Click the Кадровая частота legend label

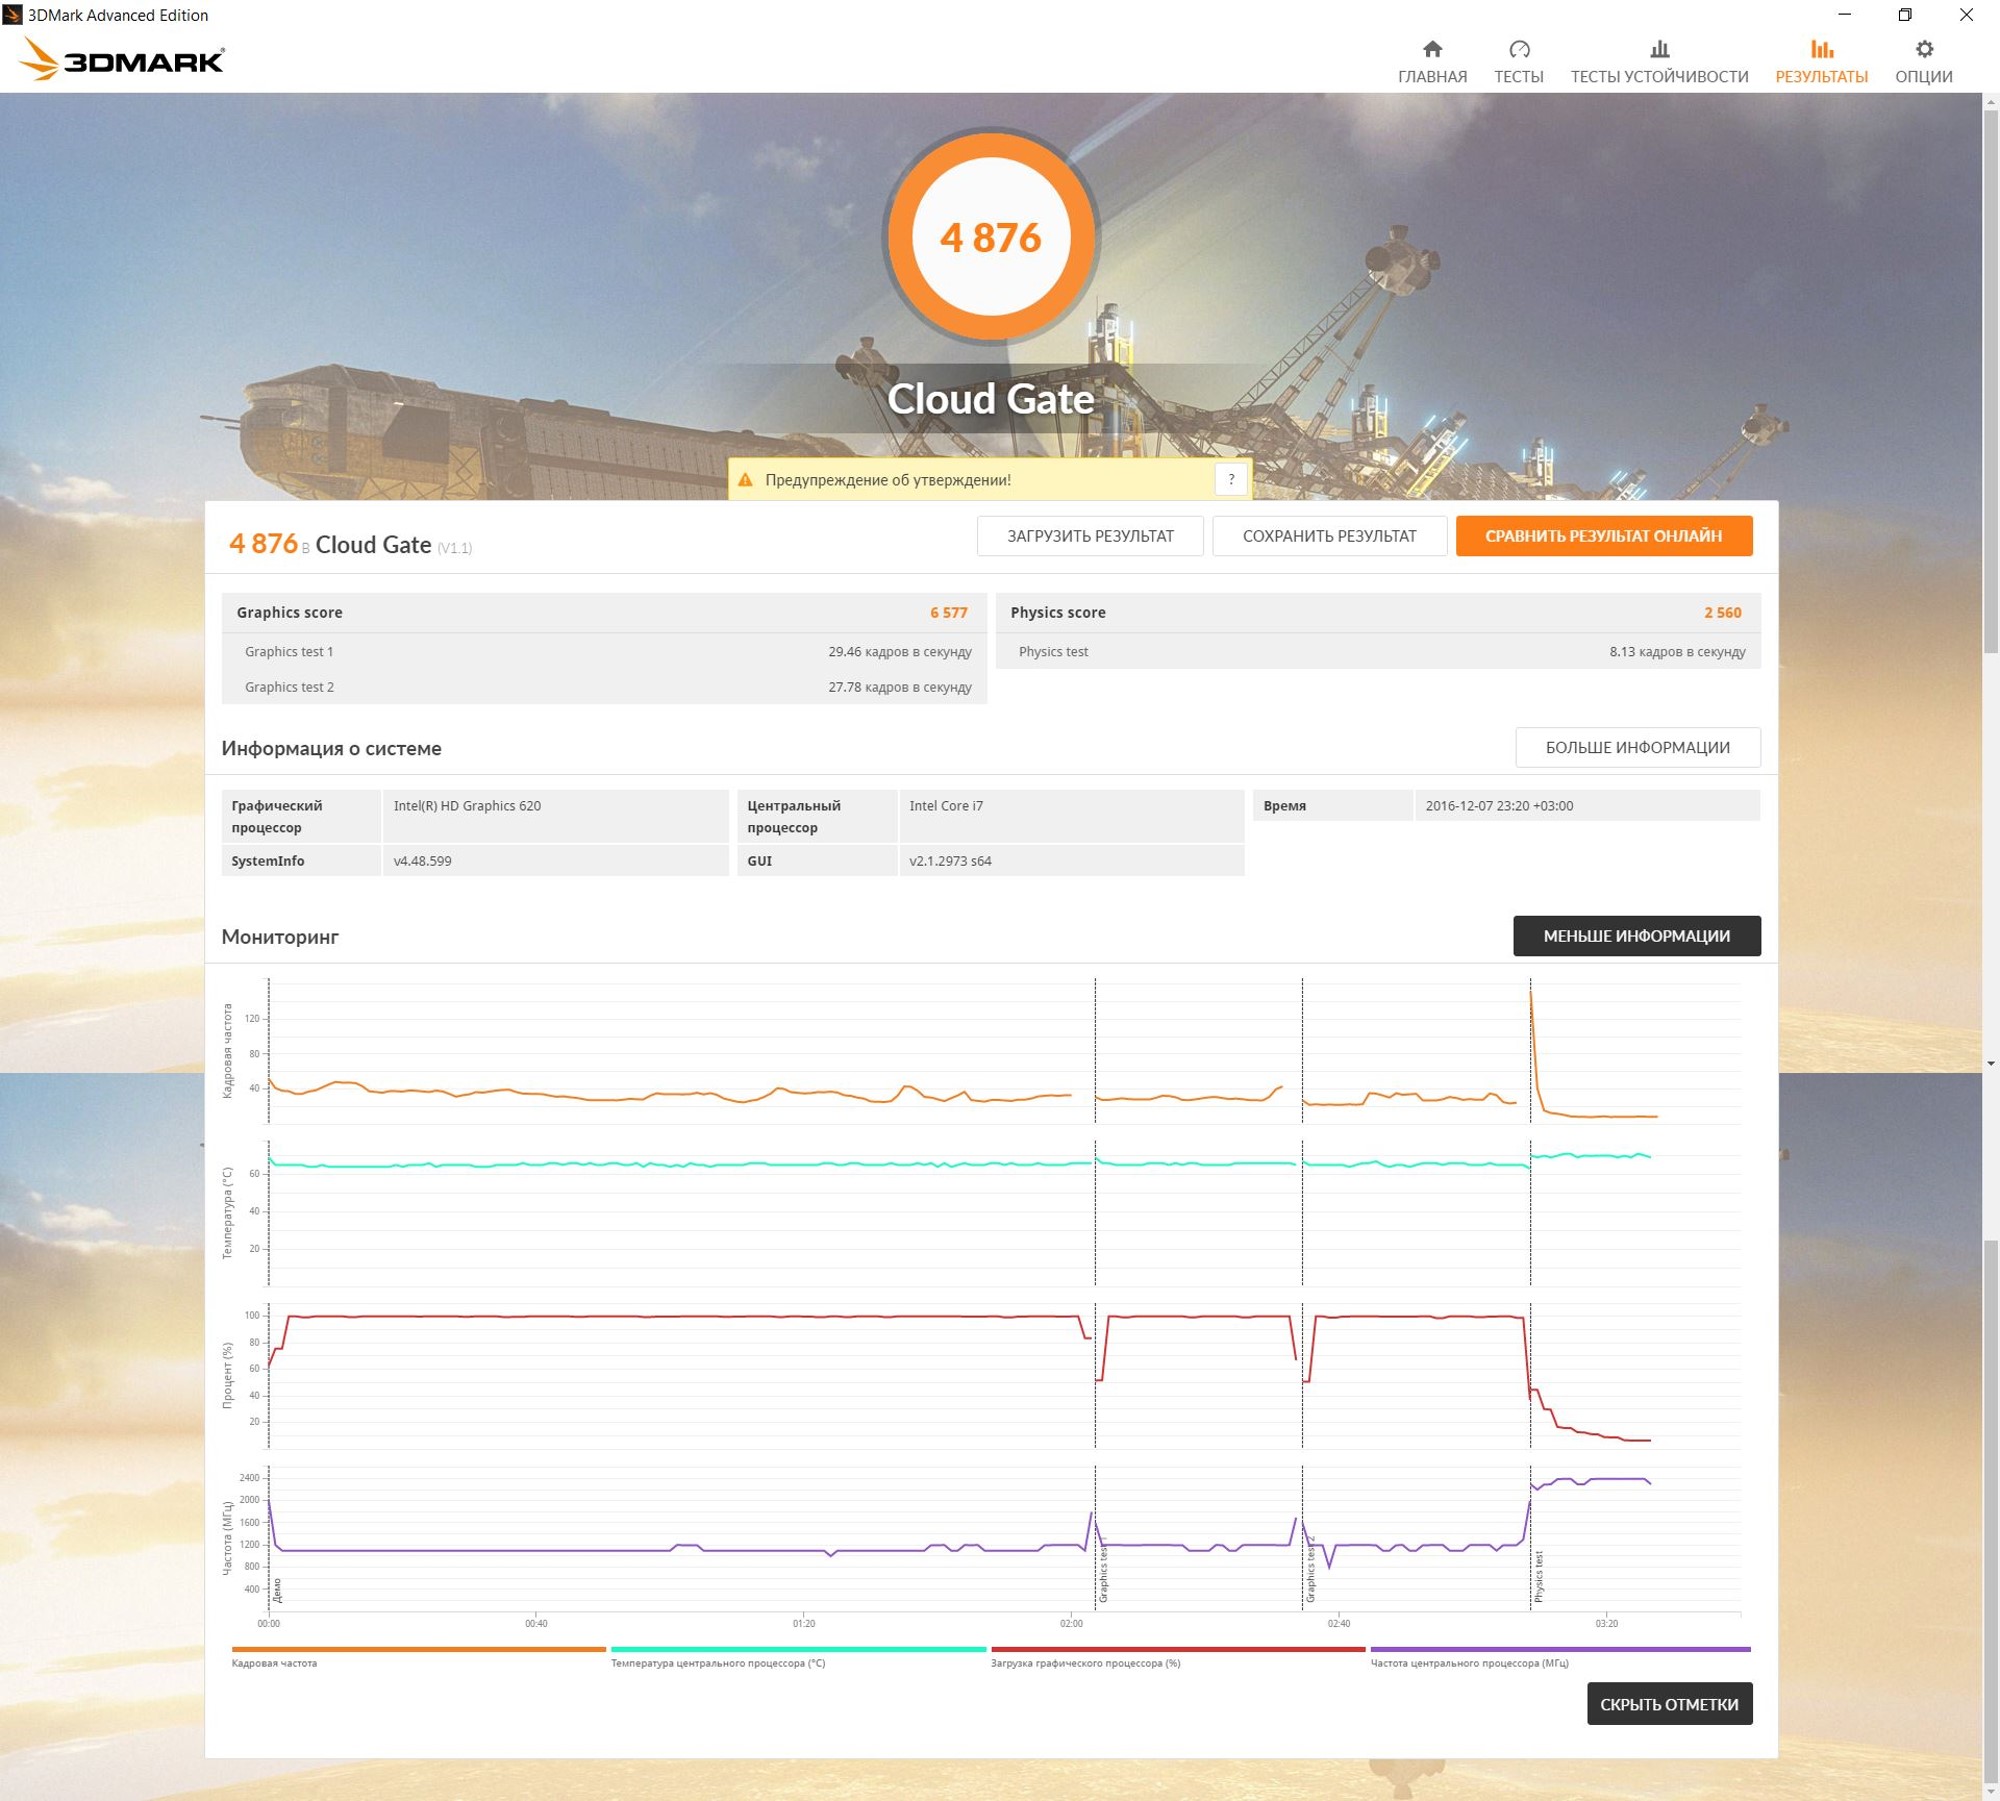click(274, 1663)
